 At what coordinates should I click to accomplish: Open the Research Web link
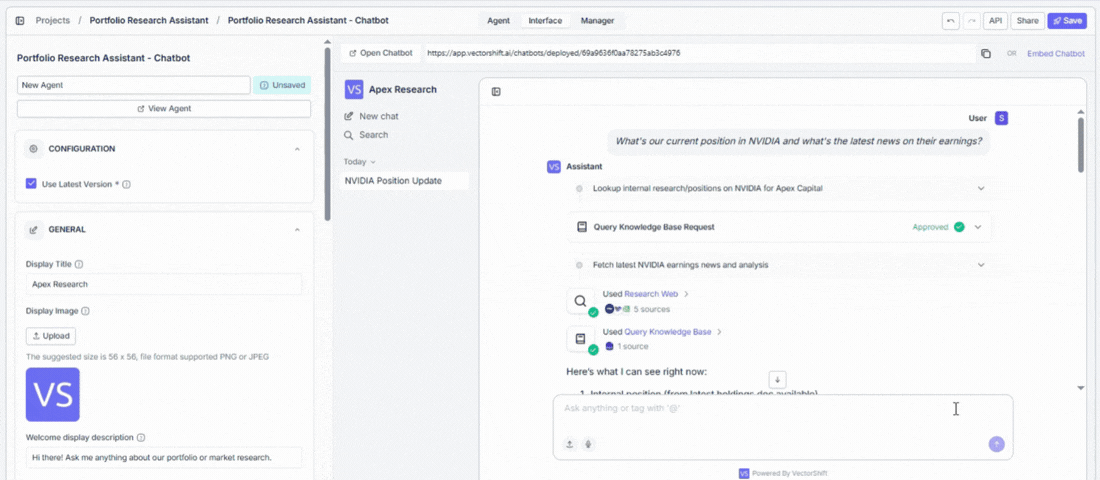pyautogui.click(x=651, y=294)
